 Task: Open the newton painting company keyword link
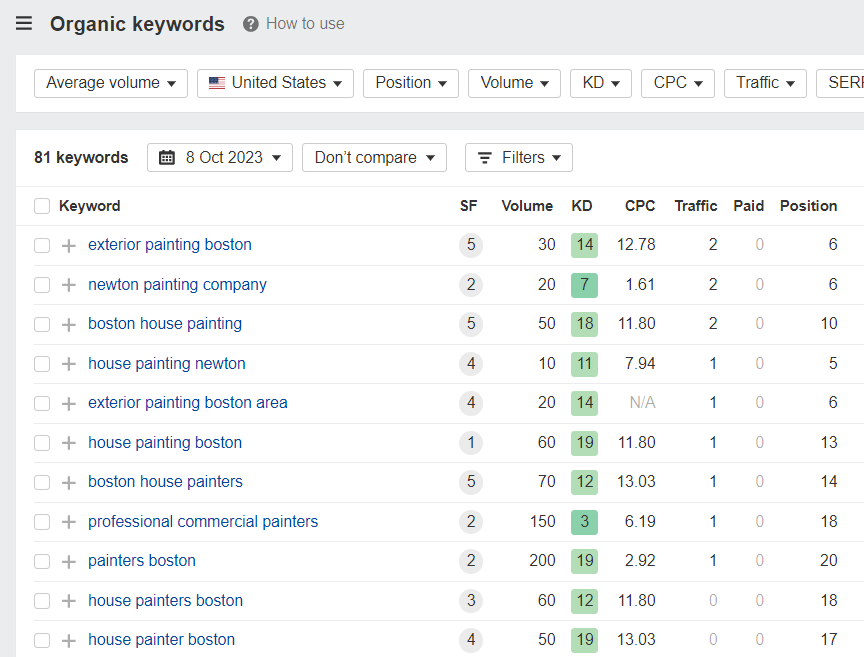(x=177, y=284)
